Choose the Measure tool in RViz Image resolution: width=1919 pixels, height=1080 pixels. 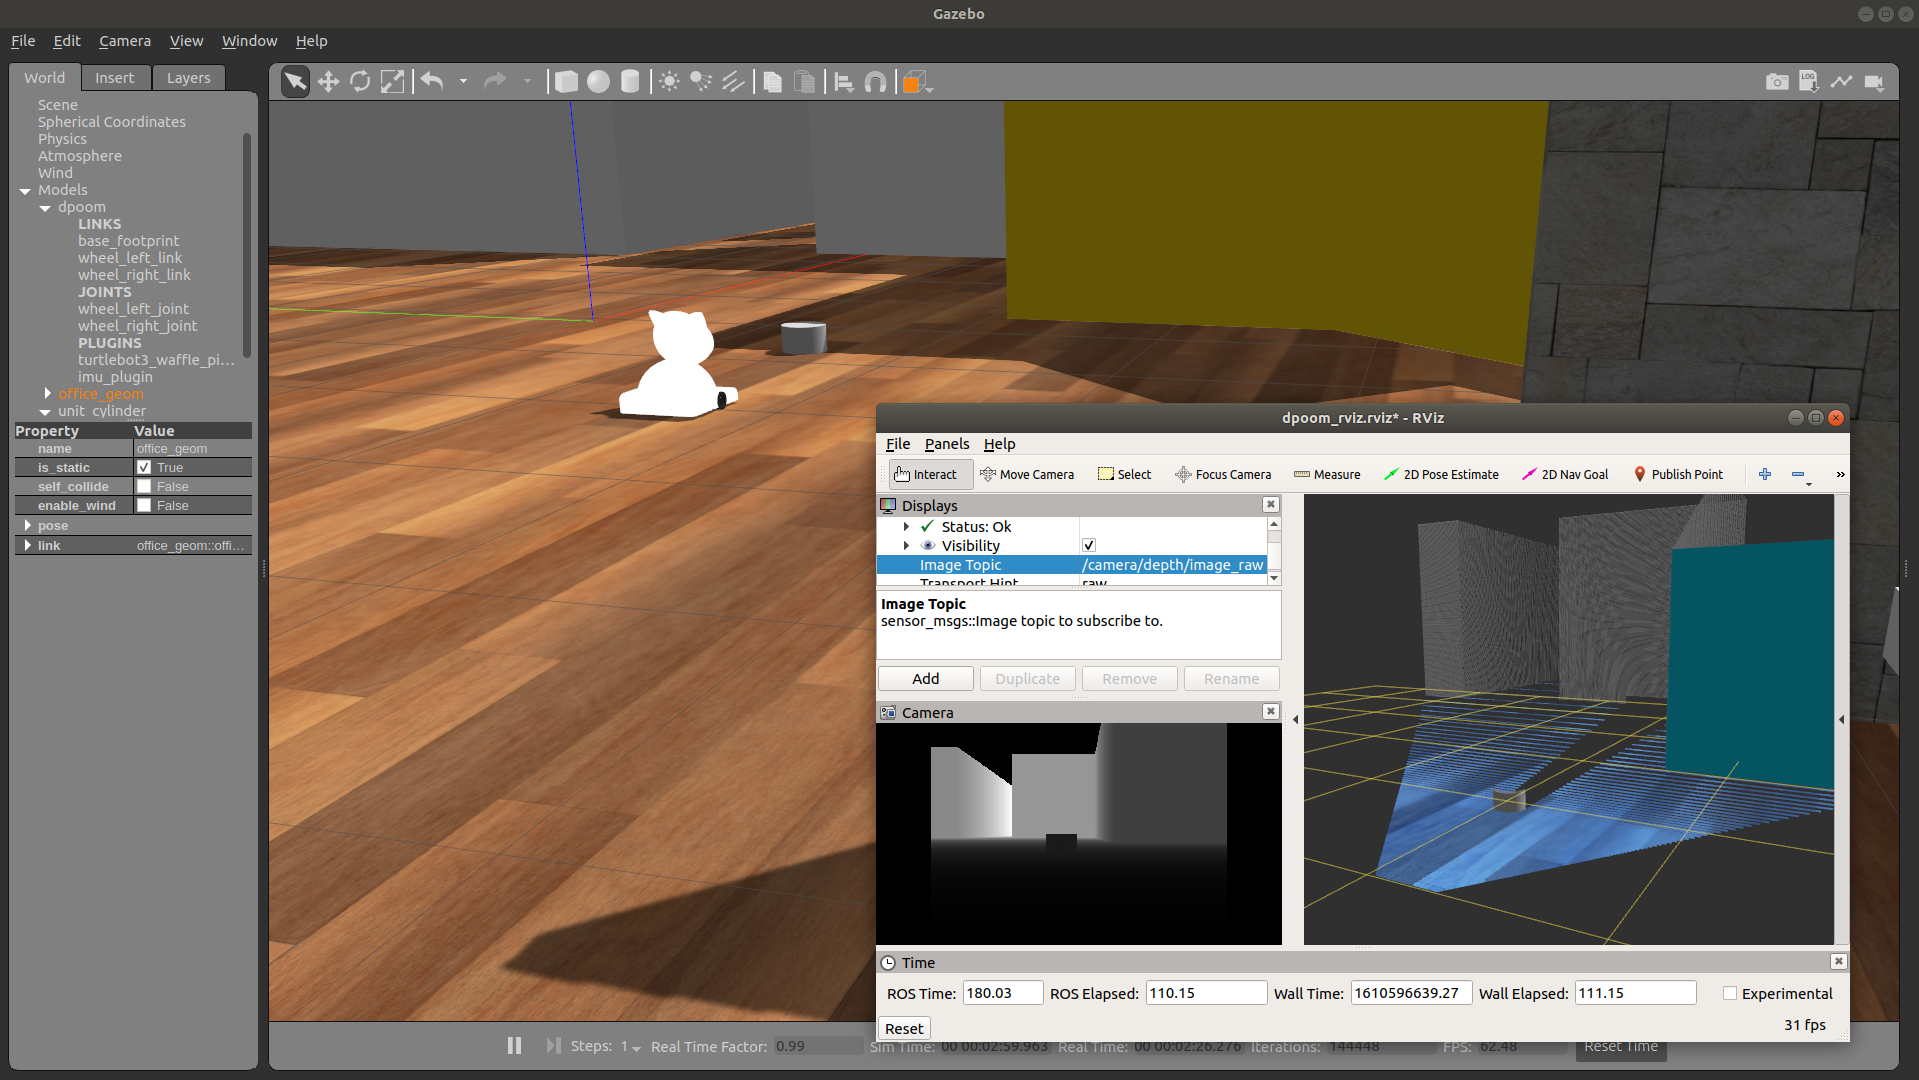tap(1327, 475)
